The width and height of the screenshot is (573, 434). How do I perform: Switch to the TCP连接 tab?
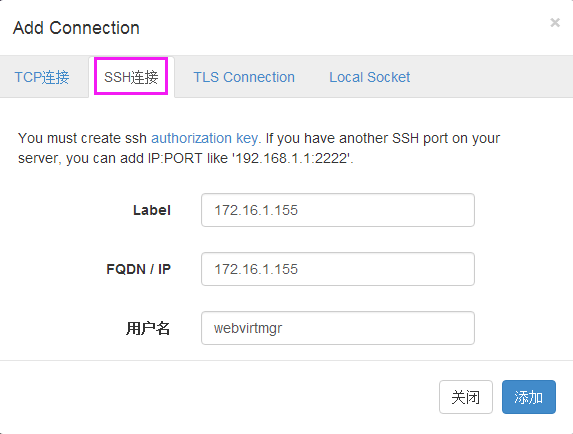coord(42,77)
